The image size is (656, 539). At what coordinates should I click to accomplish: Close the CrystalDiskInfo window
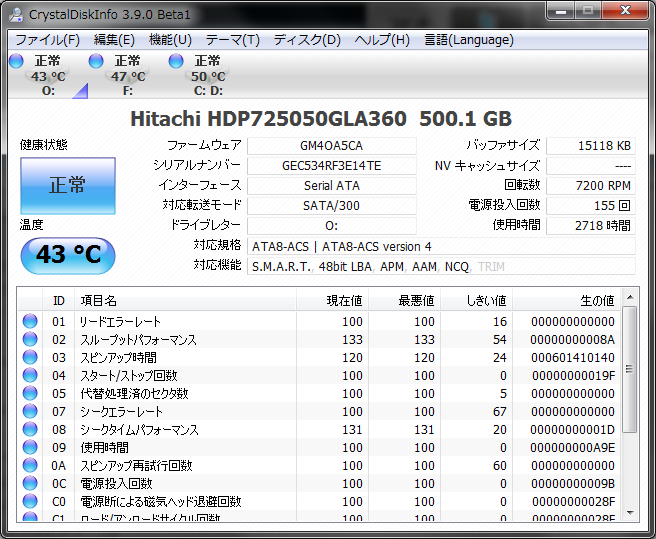625,11
